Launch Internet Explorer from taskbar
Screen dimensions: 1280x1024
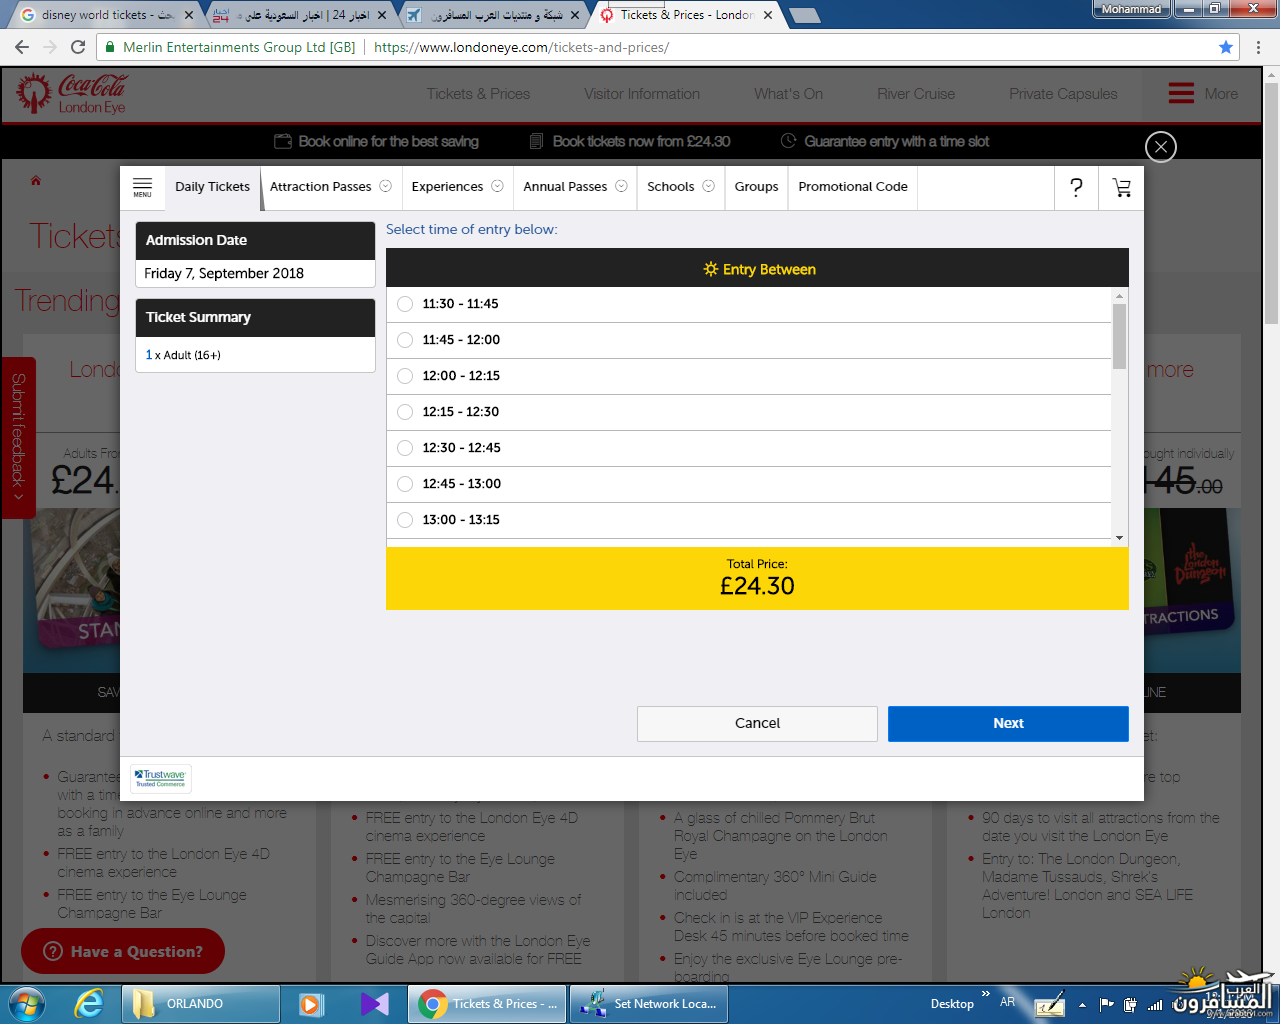click(89, 1003)
